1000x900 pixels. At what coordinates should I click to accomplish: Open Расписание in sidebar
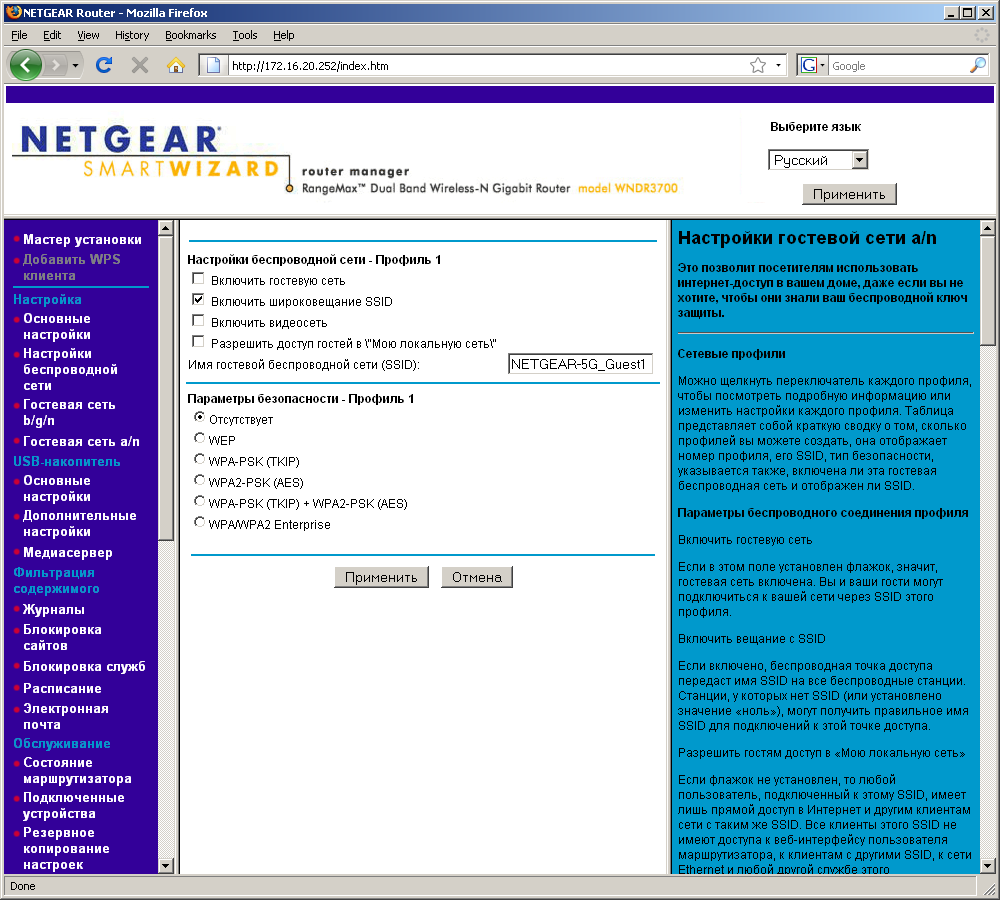(62, 688)
